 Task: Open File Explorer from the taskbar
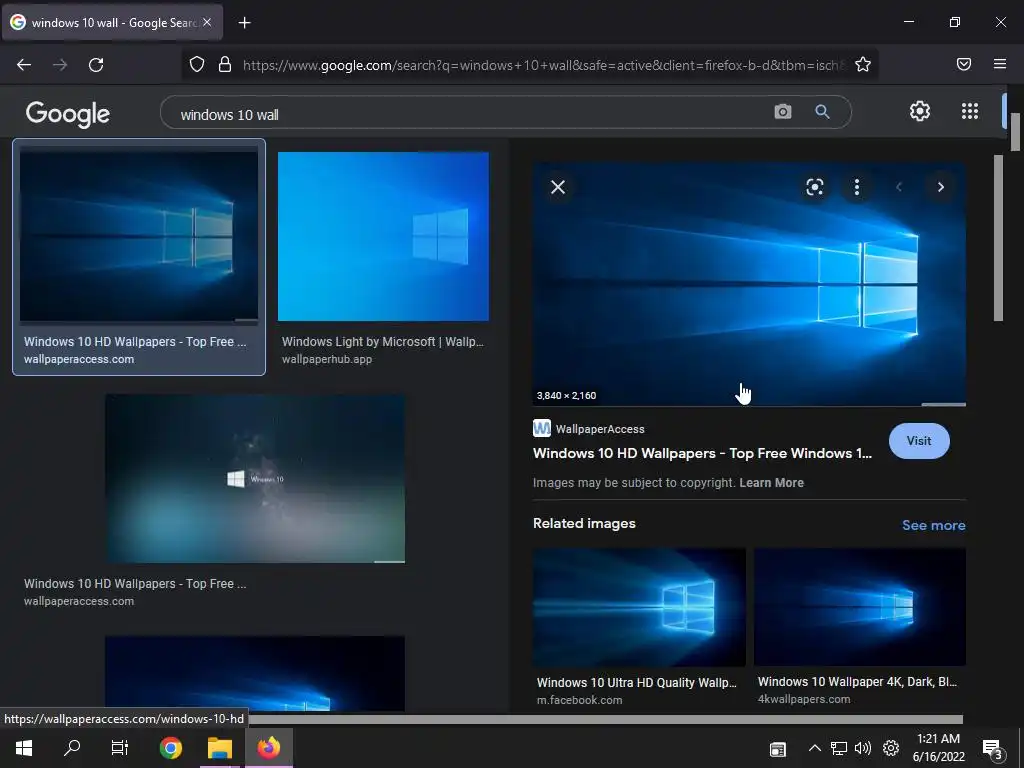[x=220, y=748]
